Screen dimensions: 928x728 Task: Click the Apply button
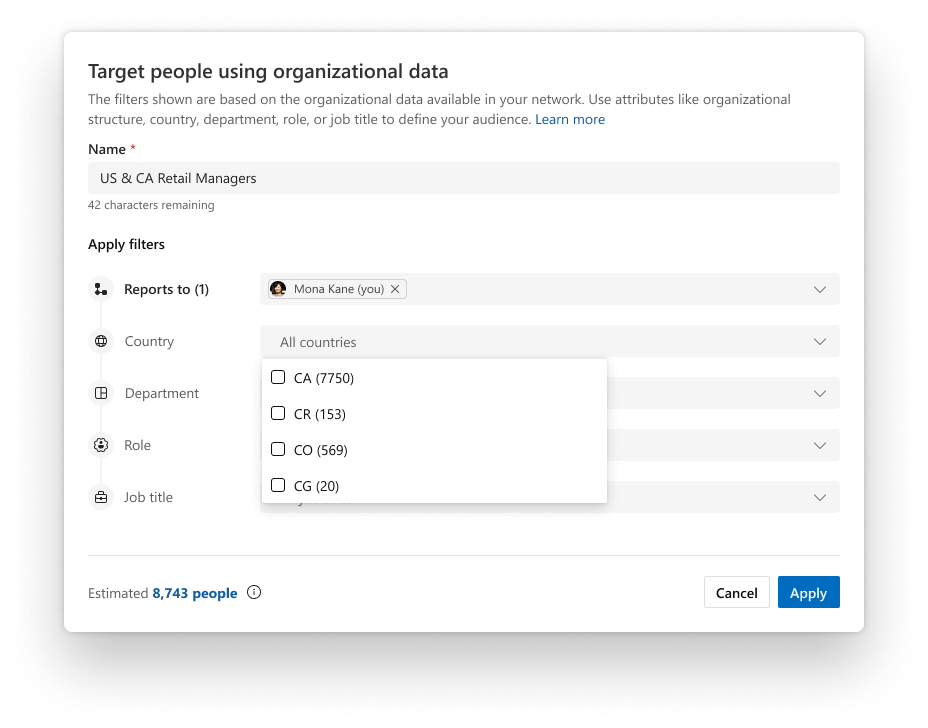click(x=808, y=592)
